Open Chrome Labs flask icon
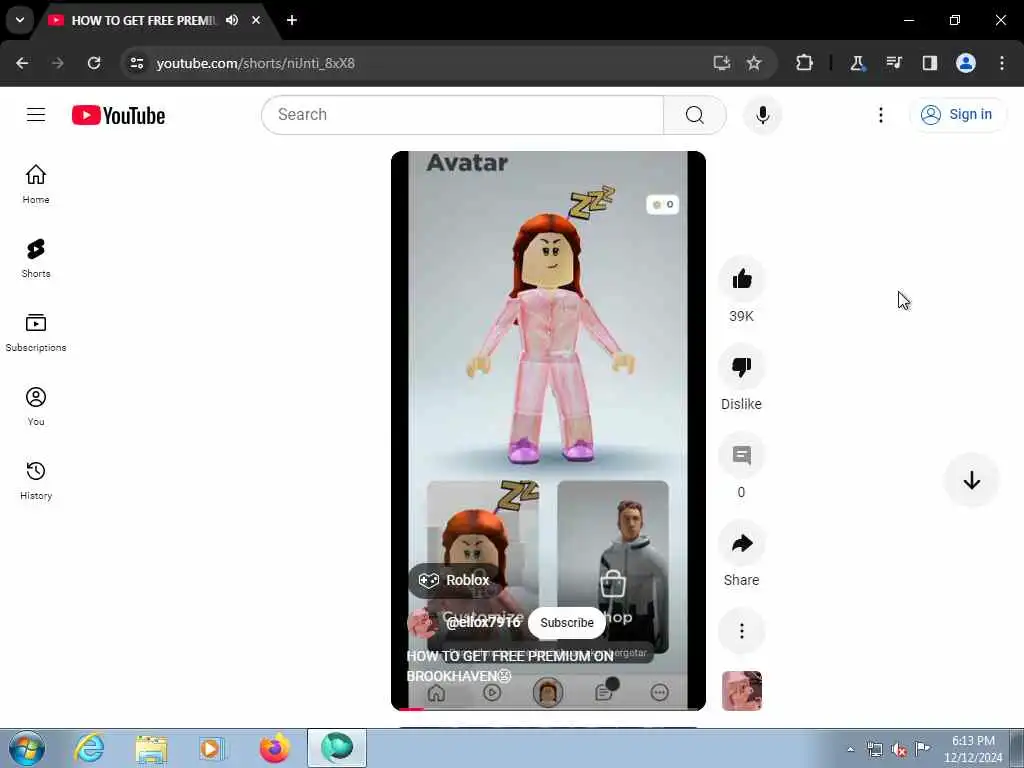The height and width of the screenshot is (768, 1024). [x=857, y=63]
